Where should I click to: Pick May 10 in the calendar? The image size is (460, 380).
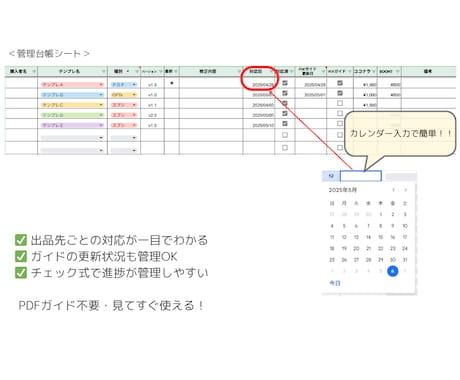(405, 226)
